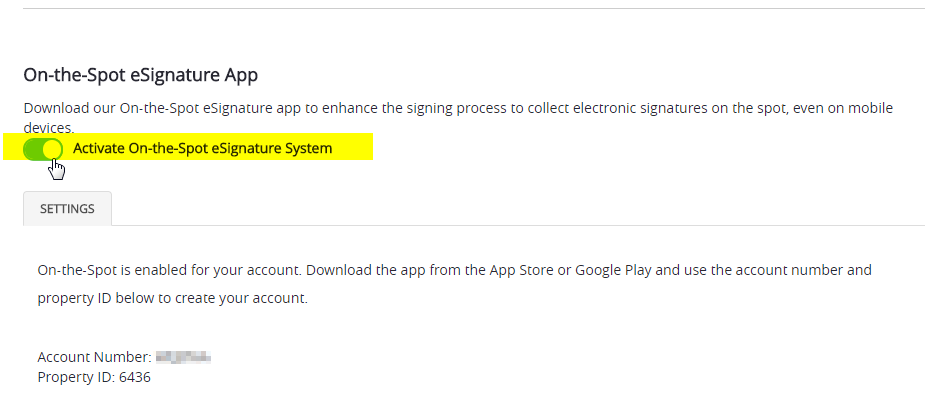This screenshot has width=942, height=410.
Task: Toggle the Activate On-the-Spot eSignature System switch
Action: tap(43, 148)
